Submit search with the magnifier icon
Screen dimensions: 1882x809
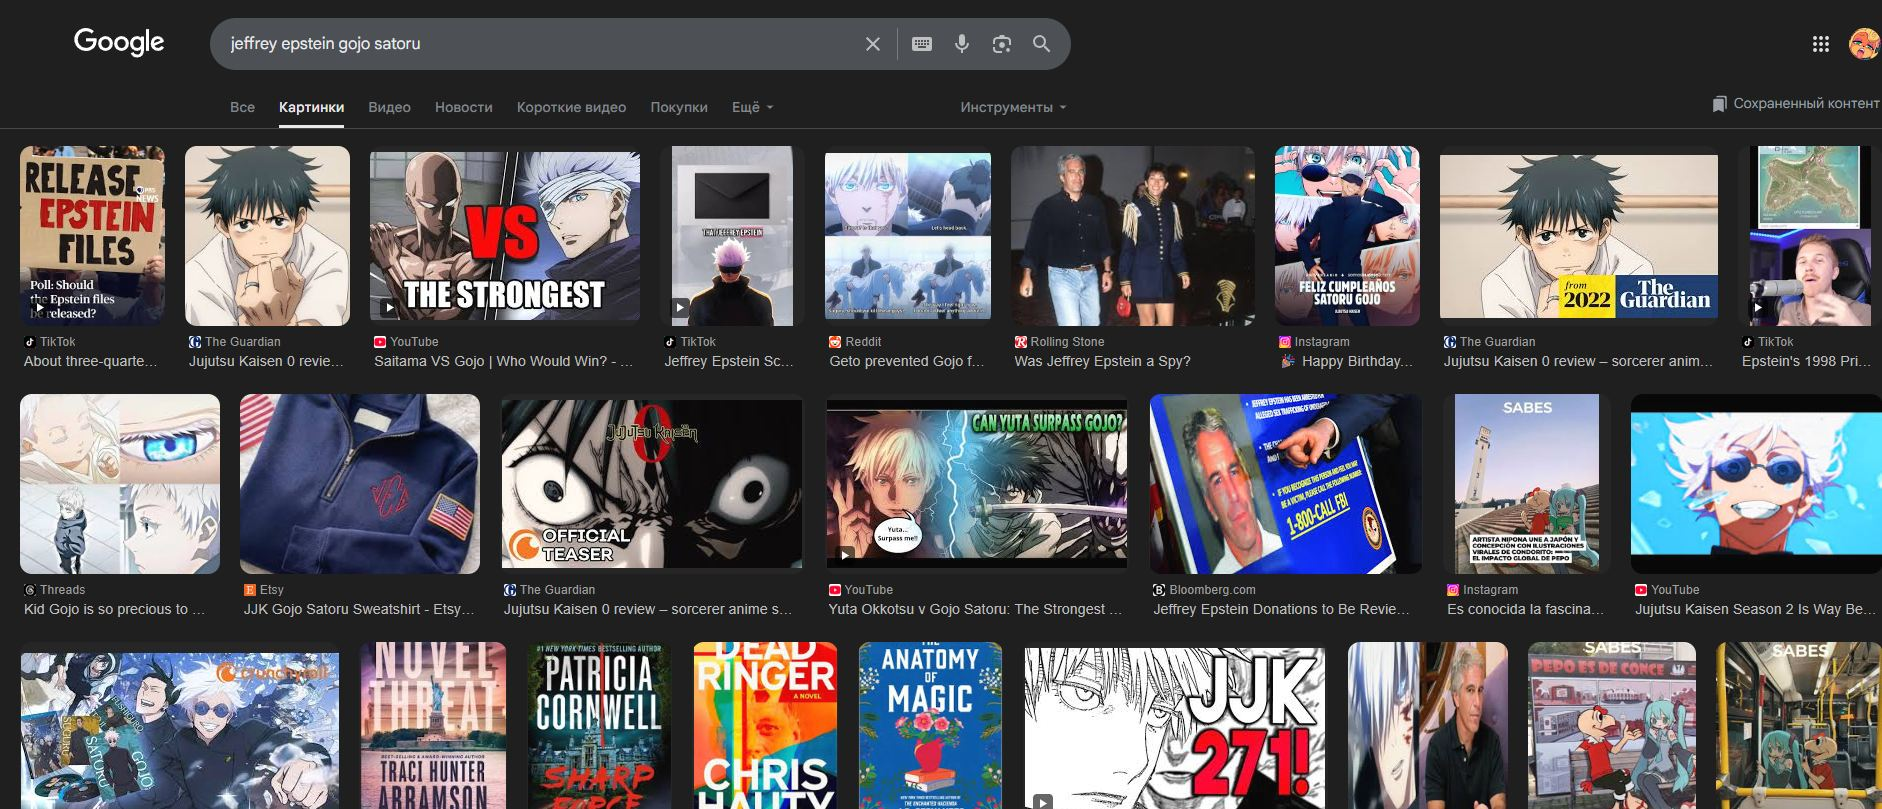click(x=1041, y=44)
